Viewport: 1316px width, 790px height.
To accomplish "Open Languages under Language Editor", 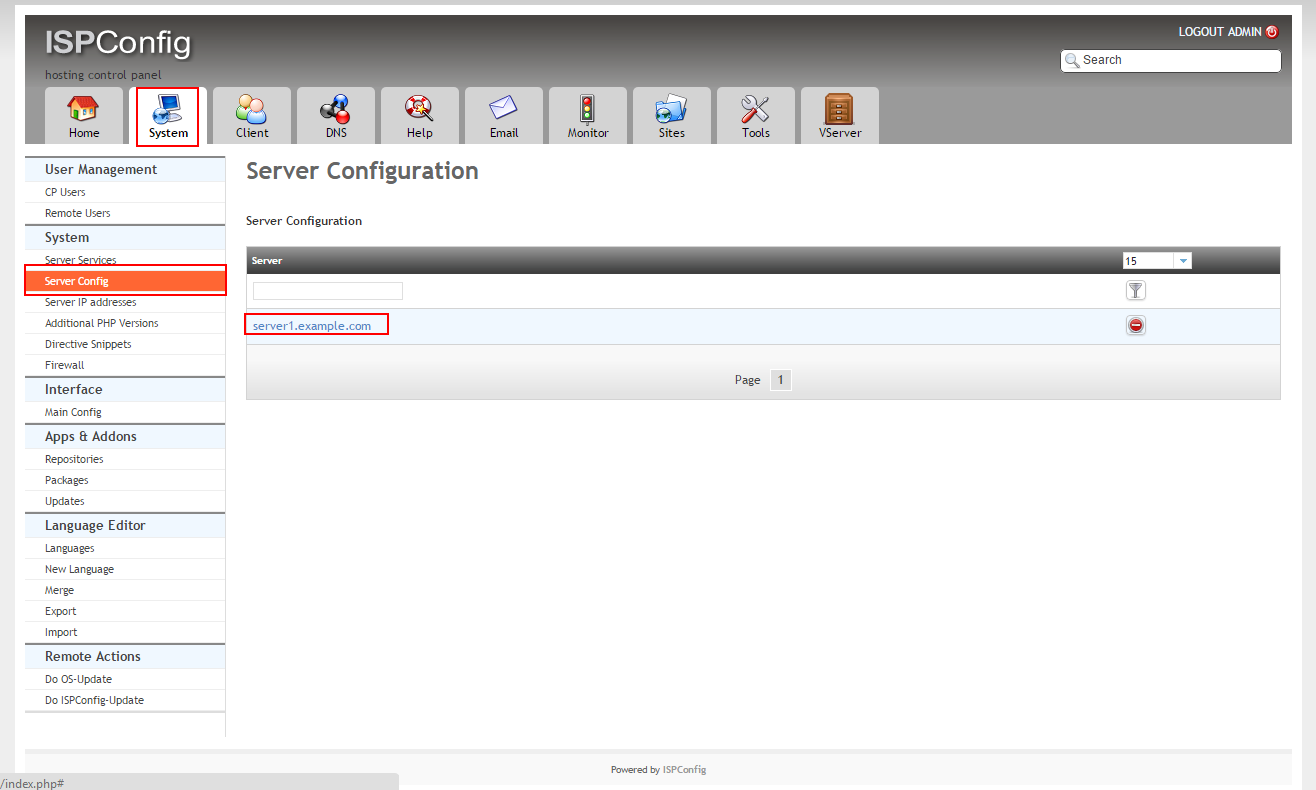I will 125,548.
